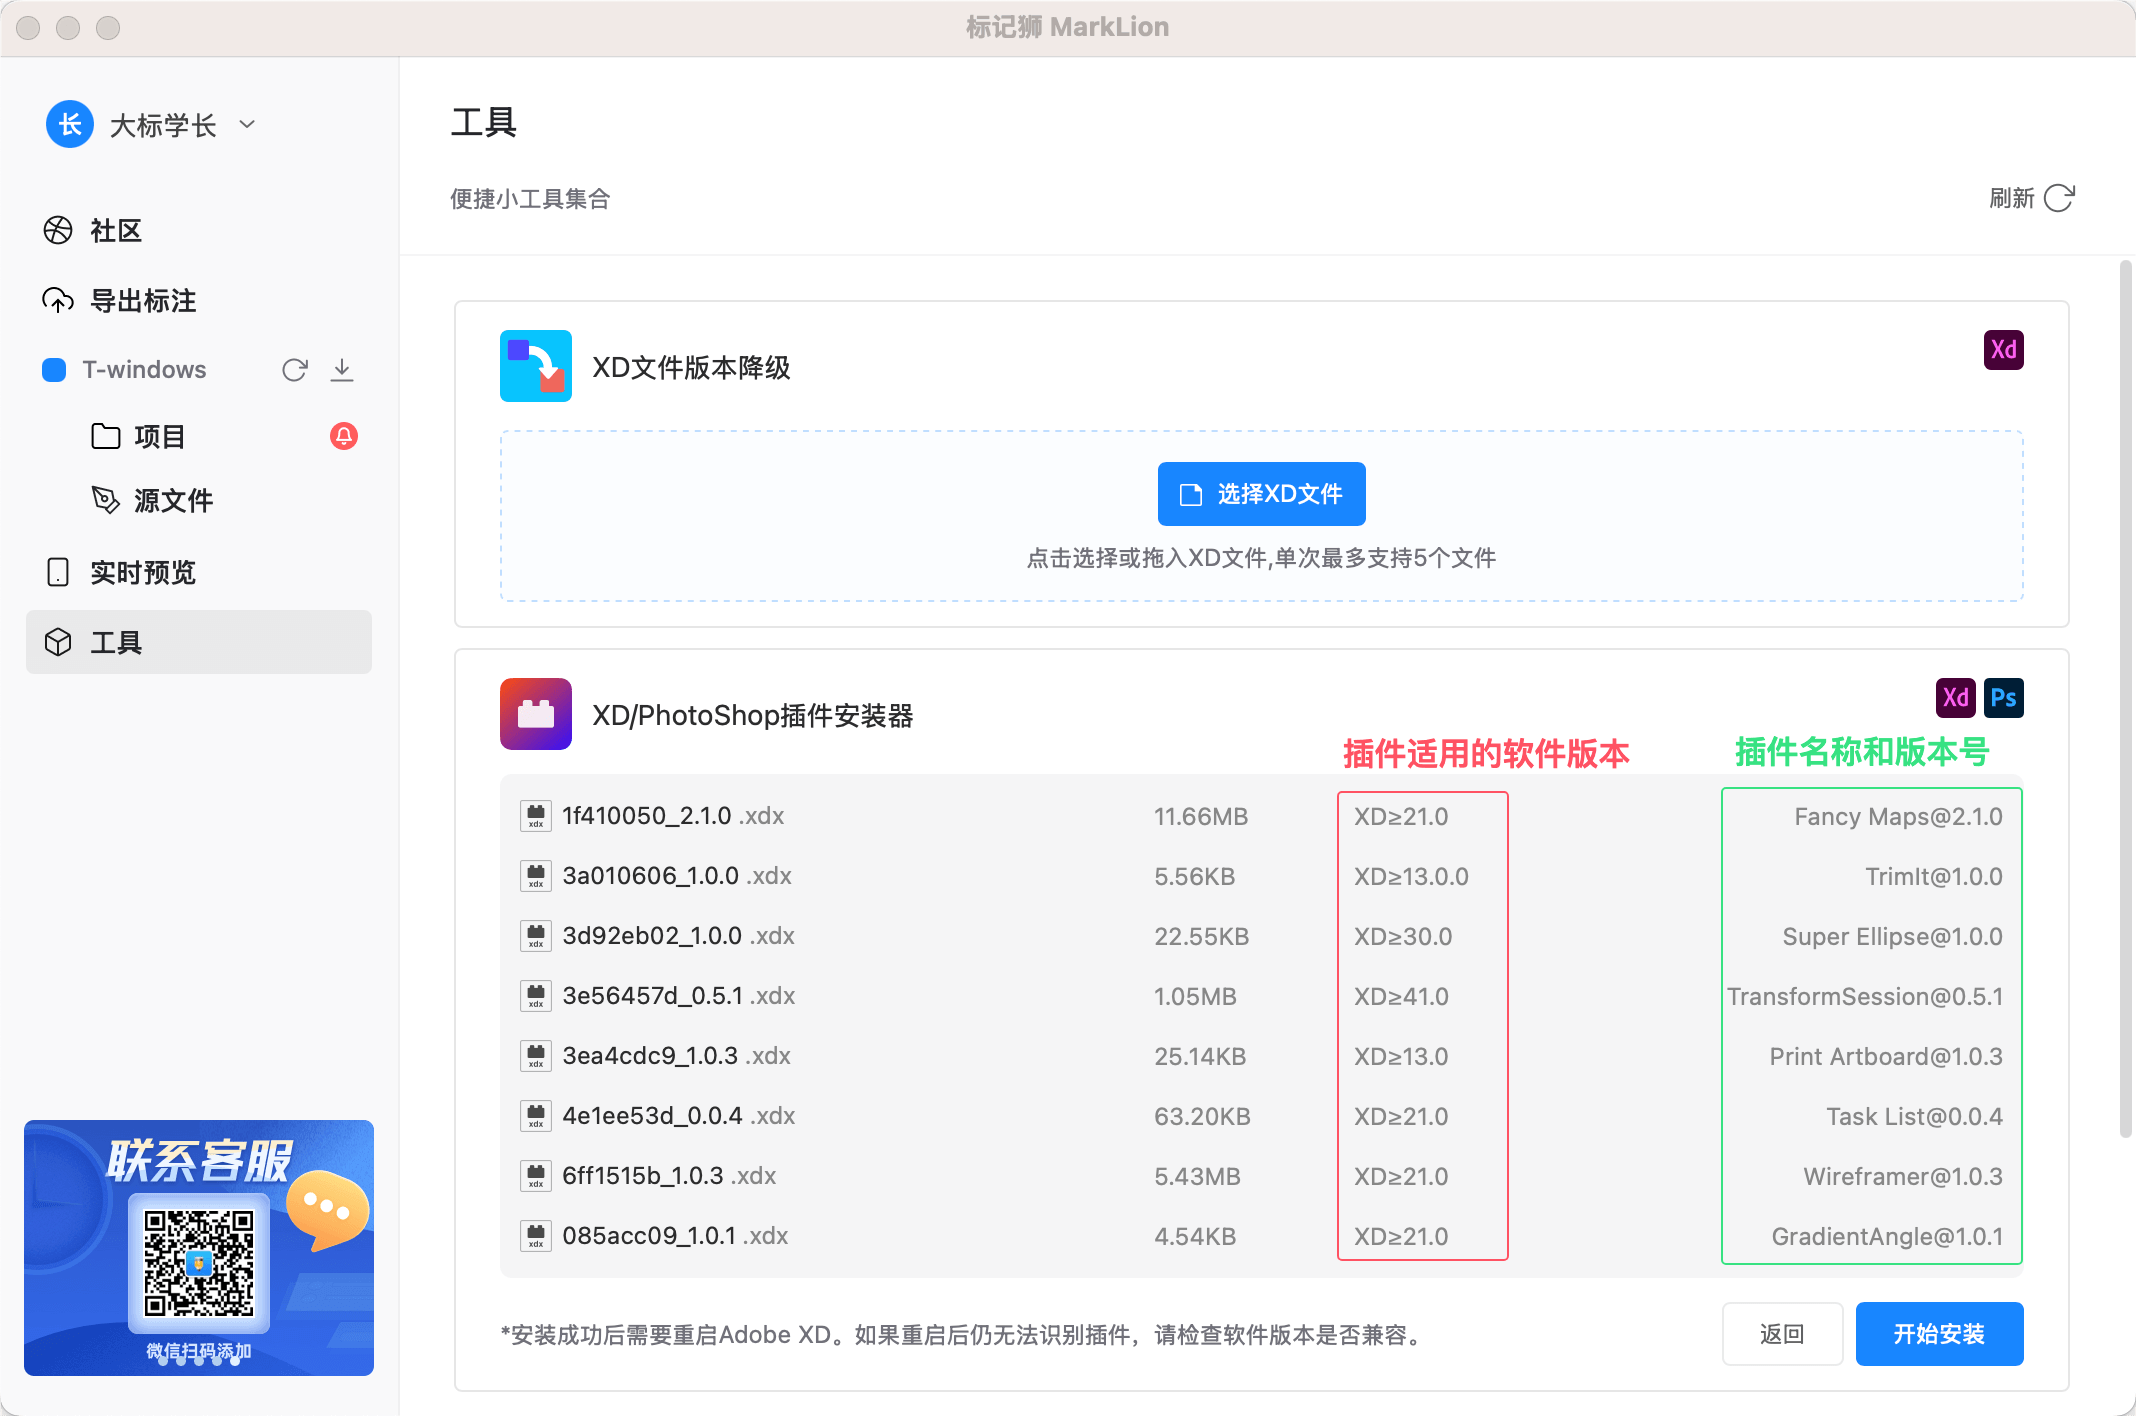
Task: Click the 导出标注 upload icon
Action: 58,300
